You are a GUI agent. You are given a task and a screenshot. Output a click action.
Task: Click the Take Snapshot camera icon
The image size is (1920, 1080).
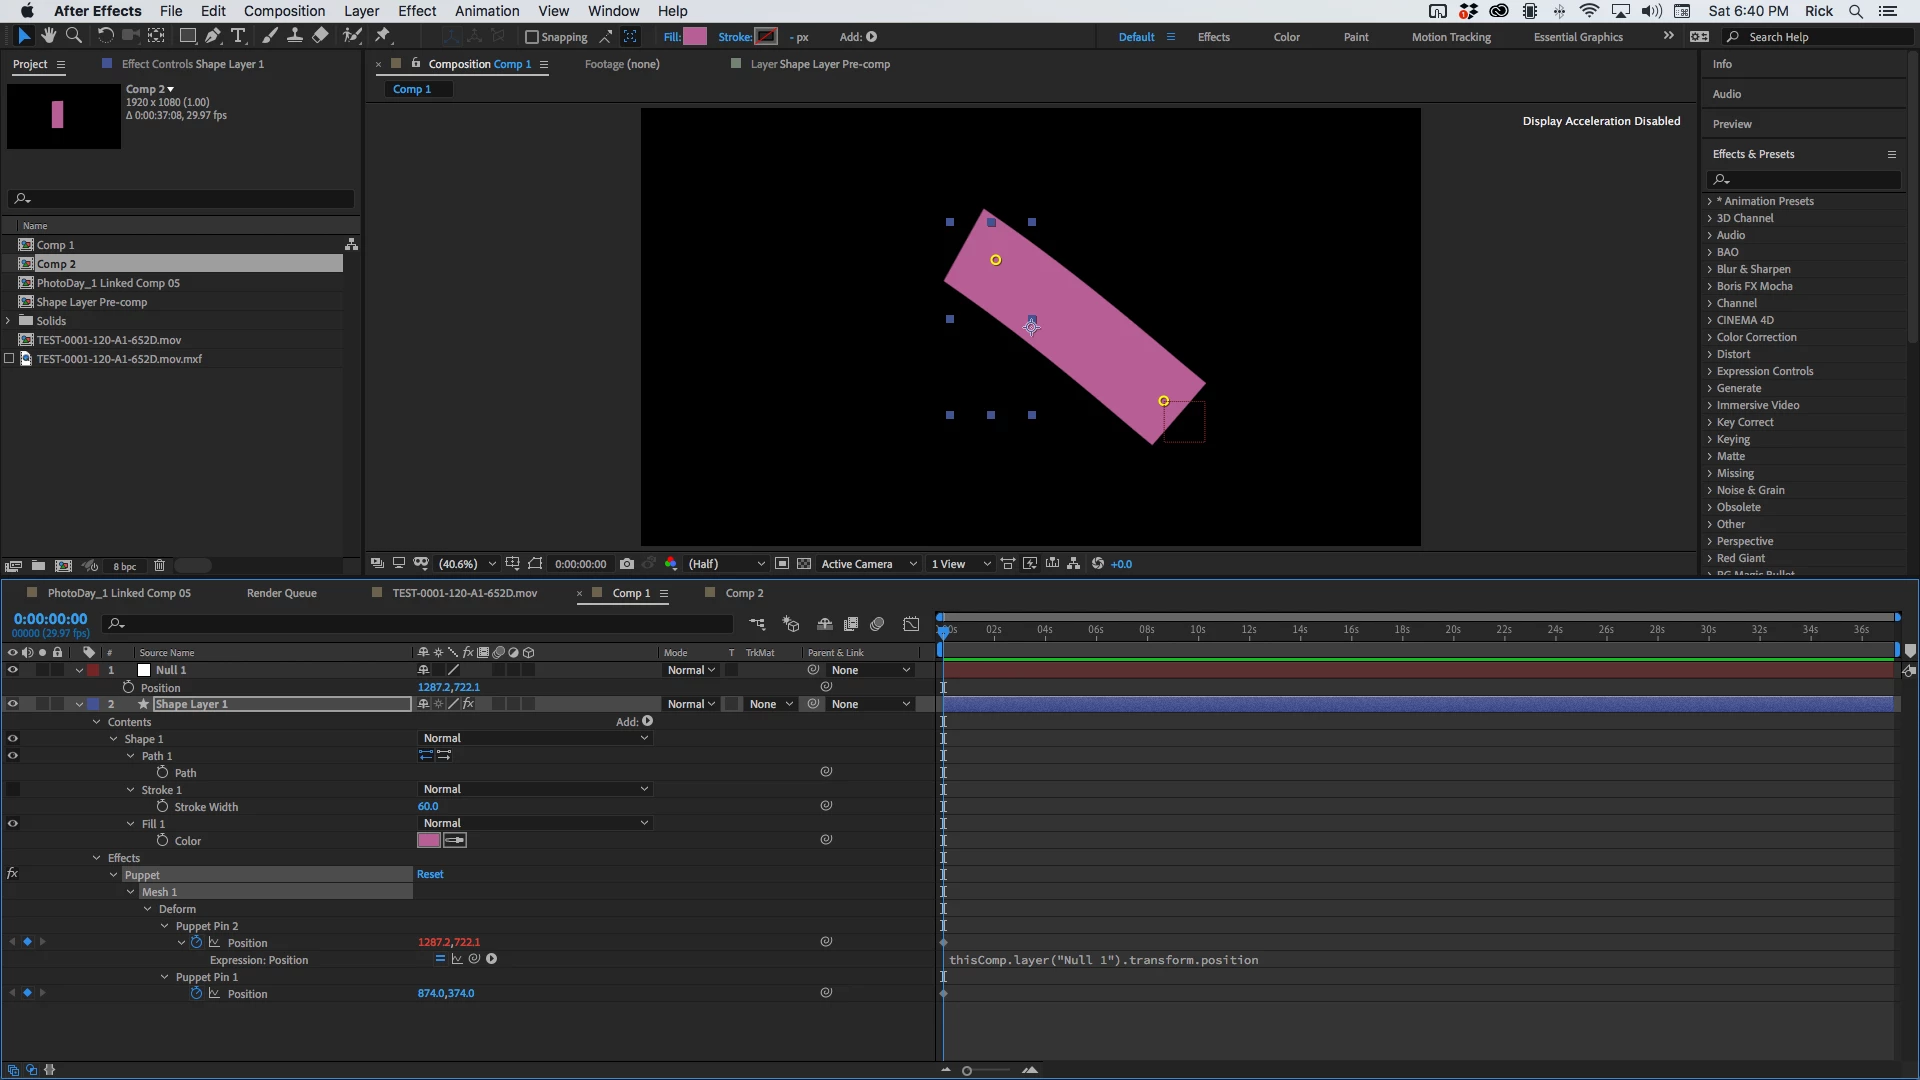tap(627, 564)
